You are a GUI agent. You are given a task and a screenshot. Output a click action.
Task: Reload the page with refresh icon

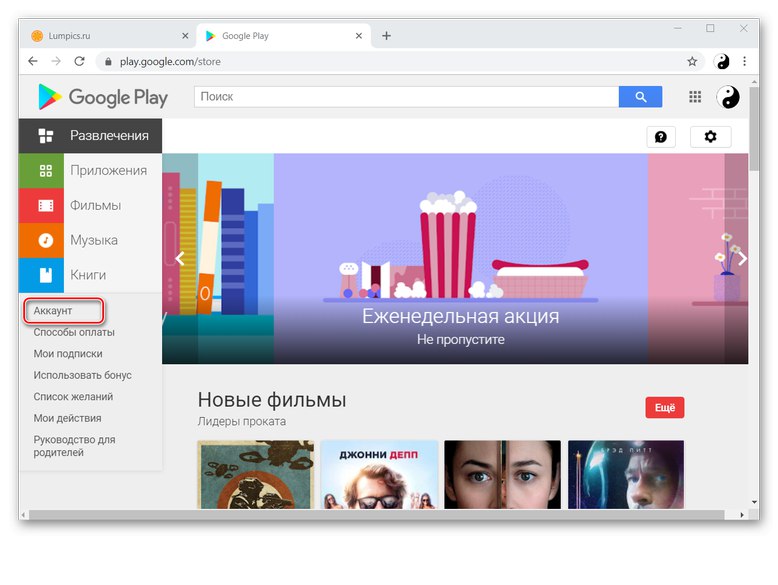tap(79, 62)
